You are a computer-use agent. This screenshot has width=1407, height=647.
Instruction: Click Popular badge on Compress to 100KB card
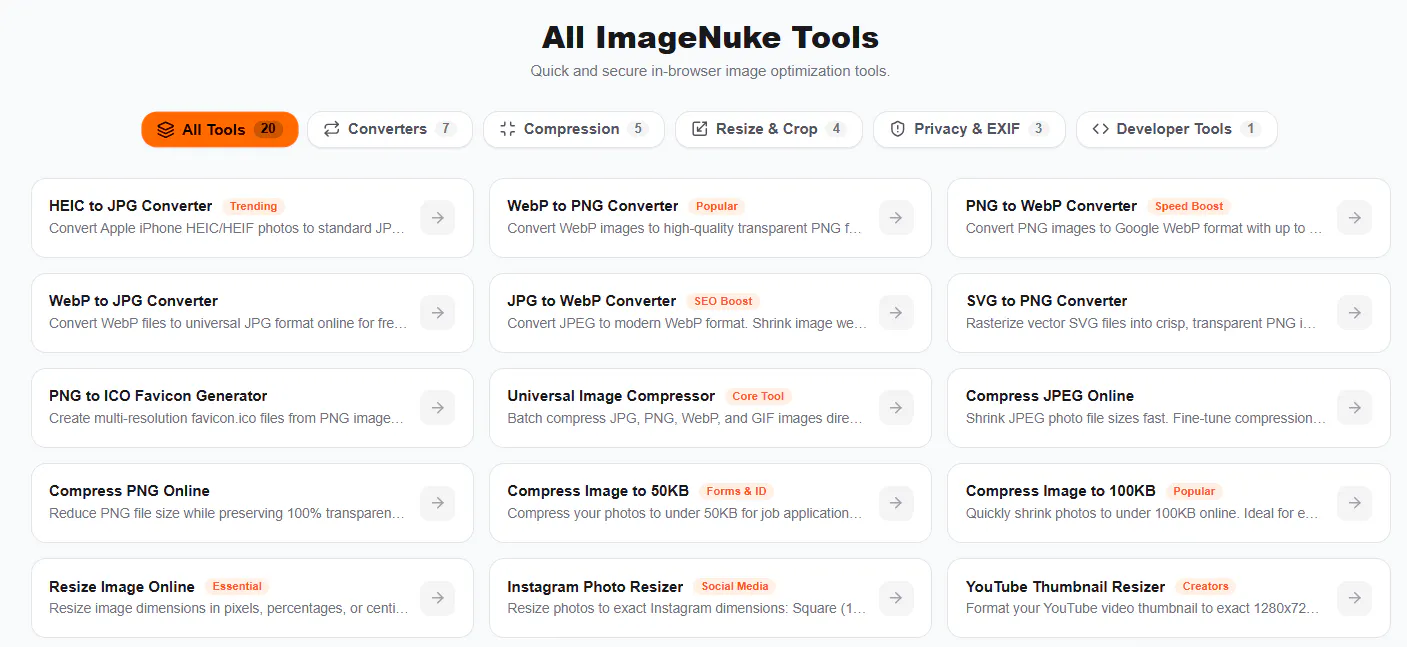click(x=1194, y=491)
